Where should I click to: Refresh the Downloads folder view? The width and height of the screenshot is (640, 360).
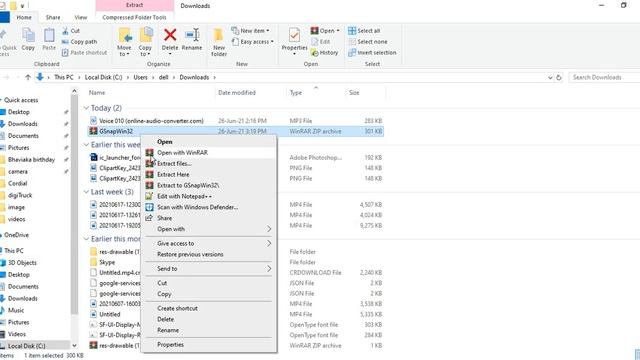click(x=559, y=77)
